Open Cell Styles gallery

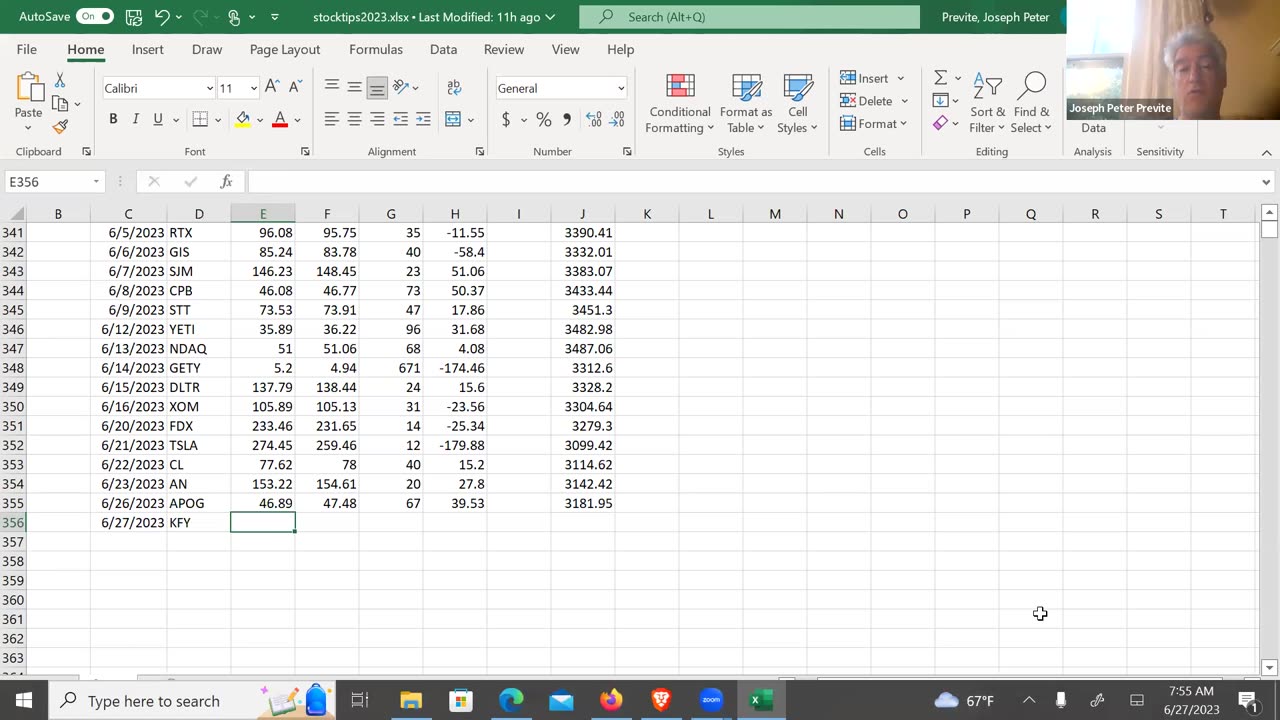coord(798,104)
